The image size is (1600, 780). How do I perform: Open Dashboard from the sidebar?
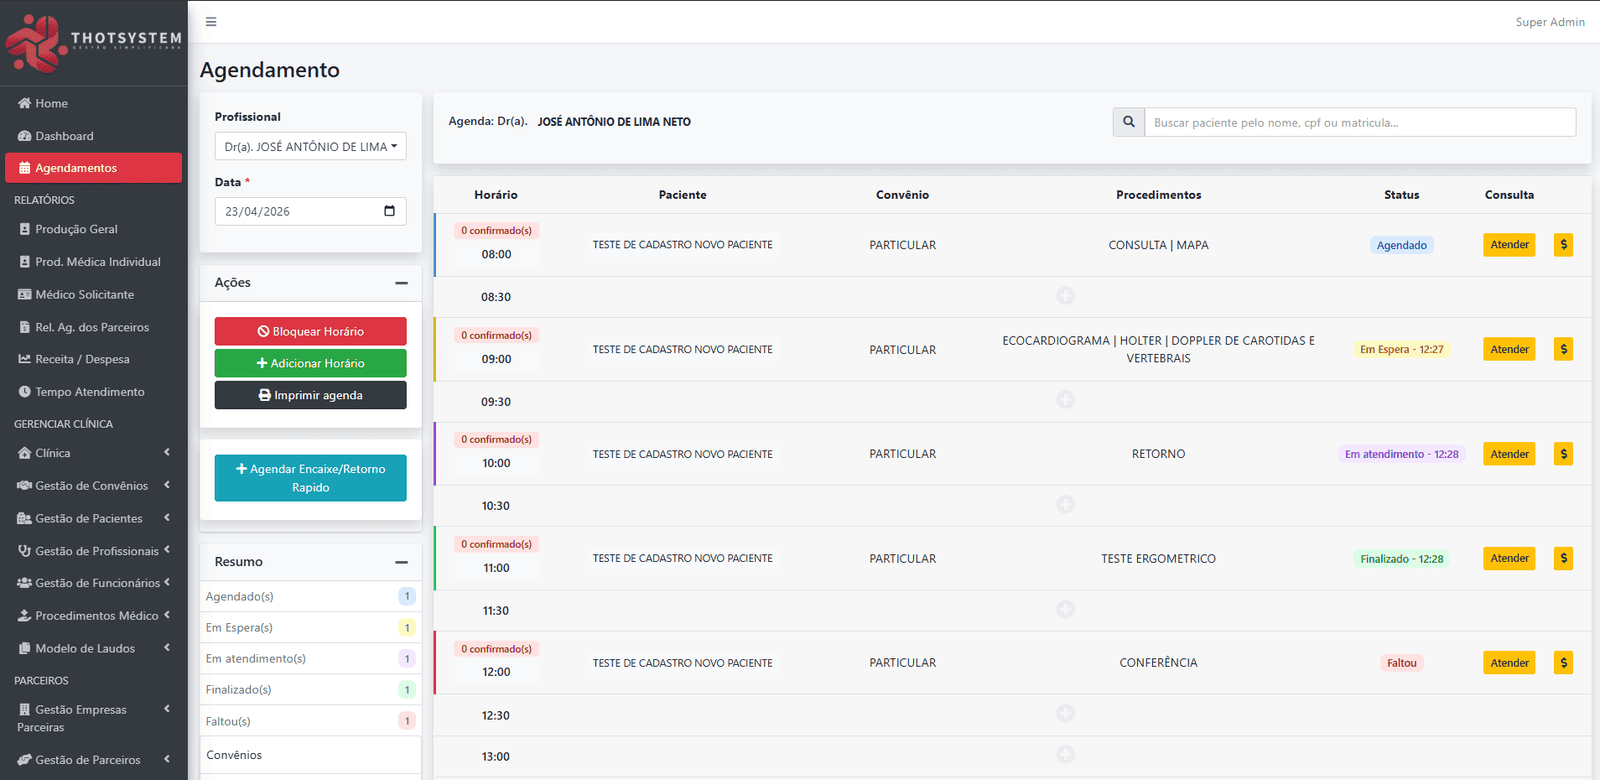(x=64, y=136)
